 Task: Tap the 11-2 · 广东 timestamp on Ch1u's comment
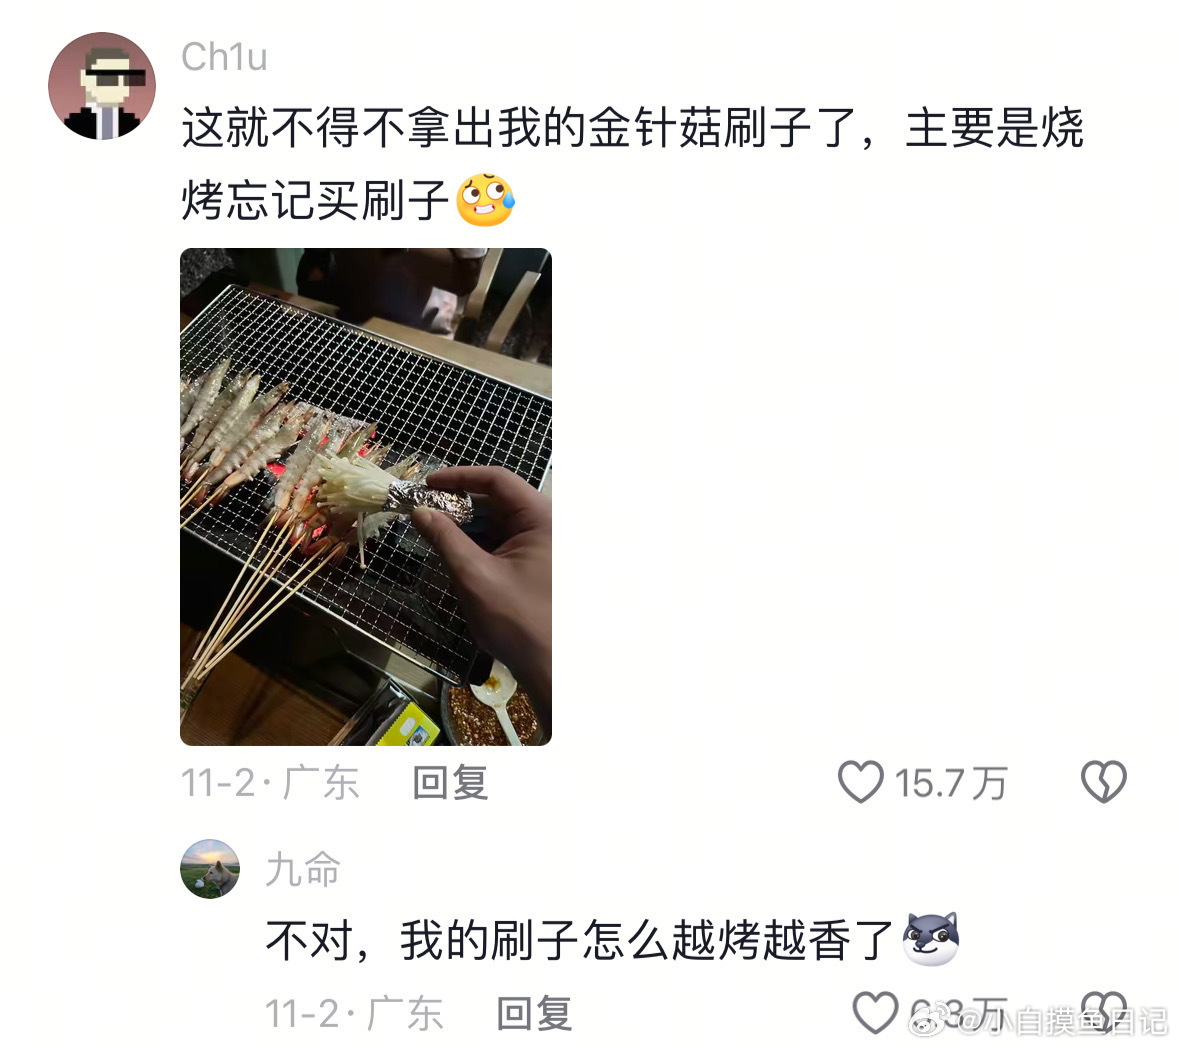[270, 783]
